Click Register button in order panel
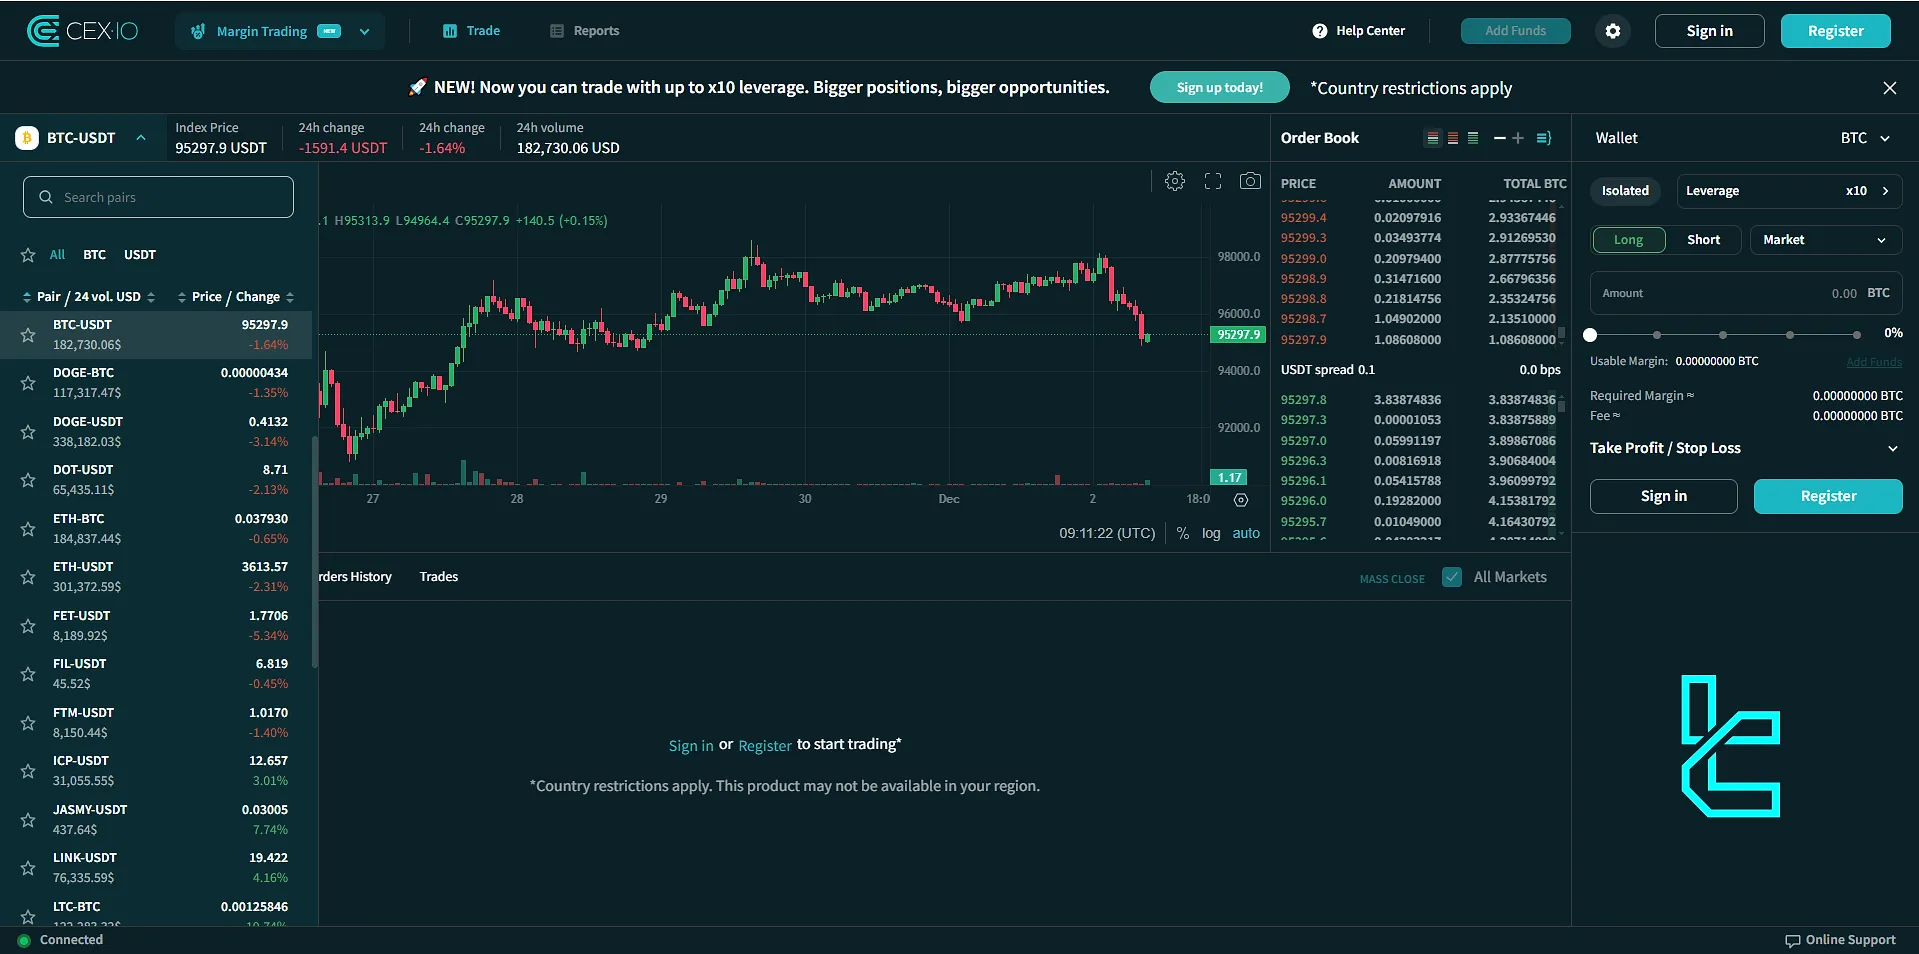Viewport: 1919px width, 954px height. click(x=1828, y=496)
